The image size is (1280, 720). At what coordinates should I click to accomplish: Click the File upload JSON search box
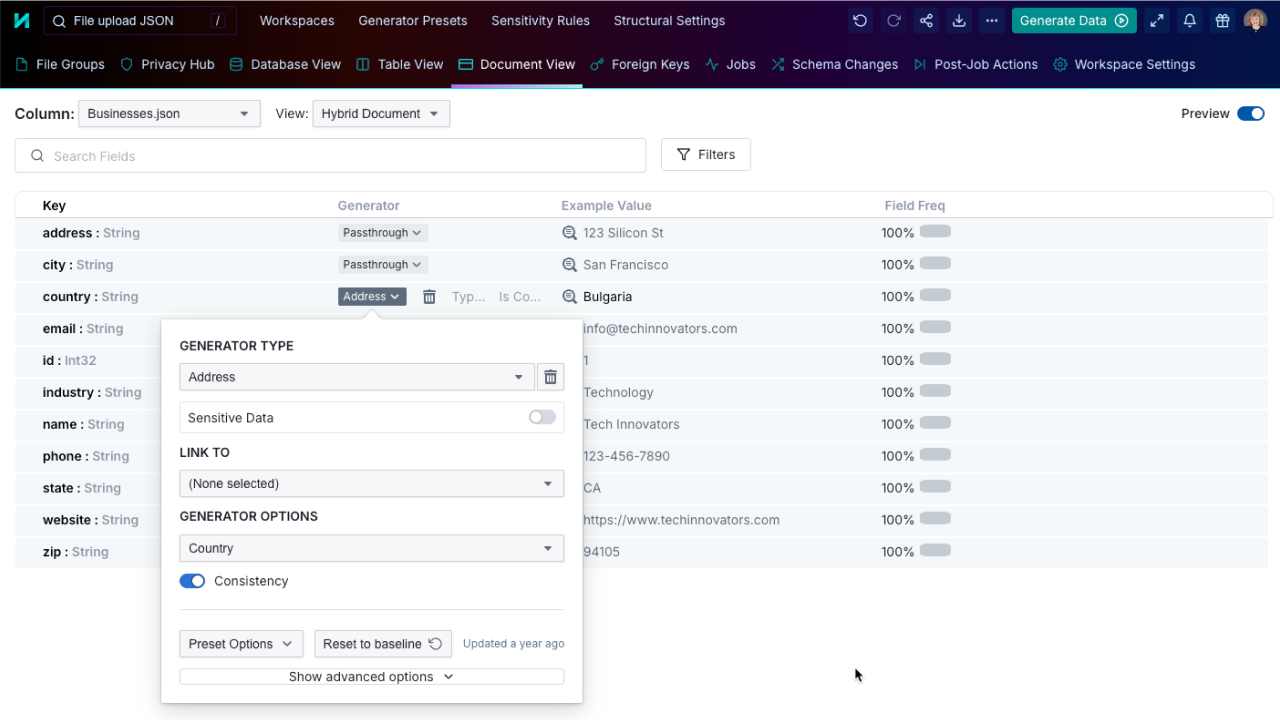[x=140, y=21]
